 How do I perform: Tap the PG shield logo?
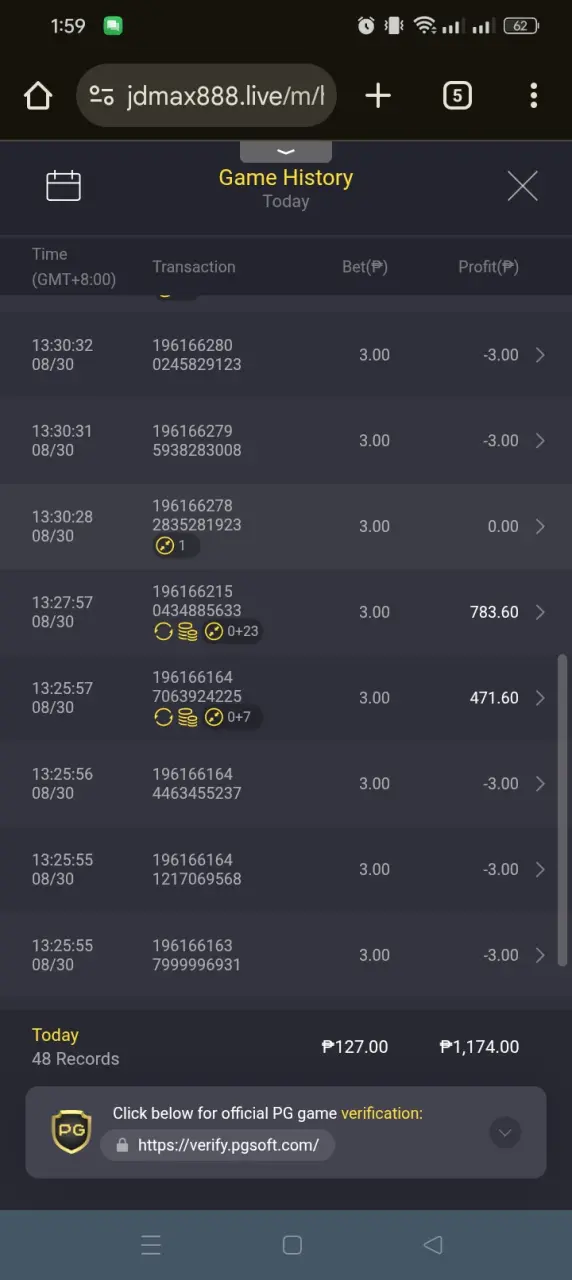point(71,1132)
